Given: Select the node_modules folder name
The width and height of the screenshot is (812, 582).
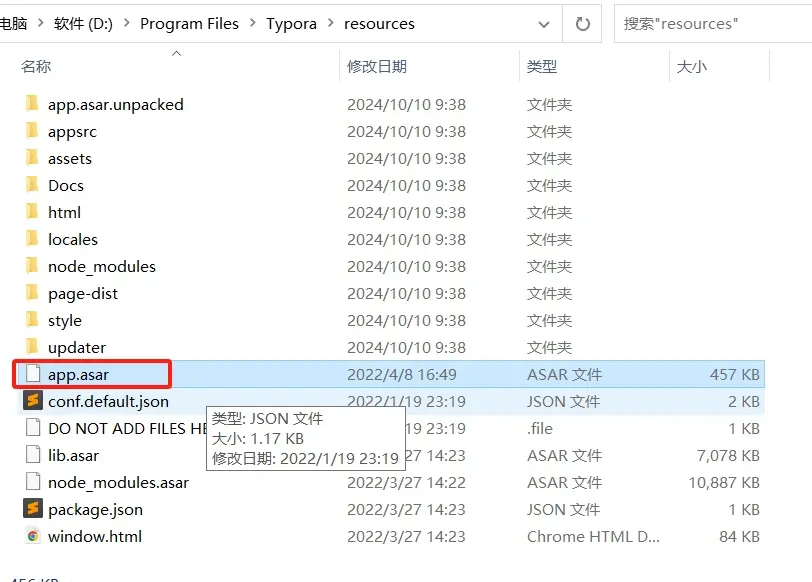Looking at the screenshot, I should point(102,266).
